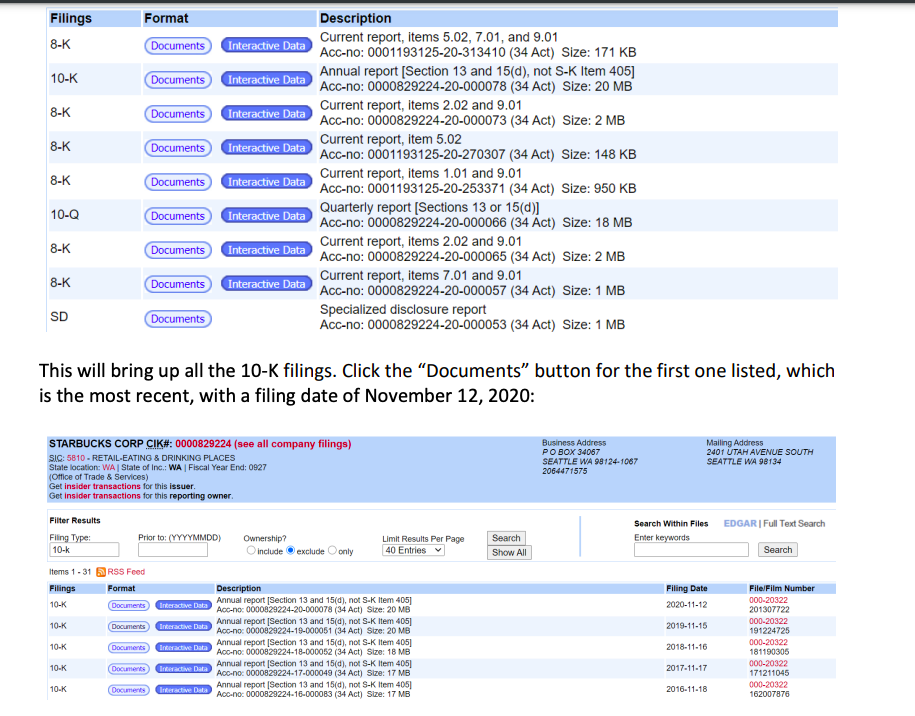915x716 pixels.
Task: Open the Limit Results Per Page dropdown
Action: click(x=413, y=550)
